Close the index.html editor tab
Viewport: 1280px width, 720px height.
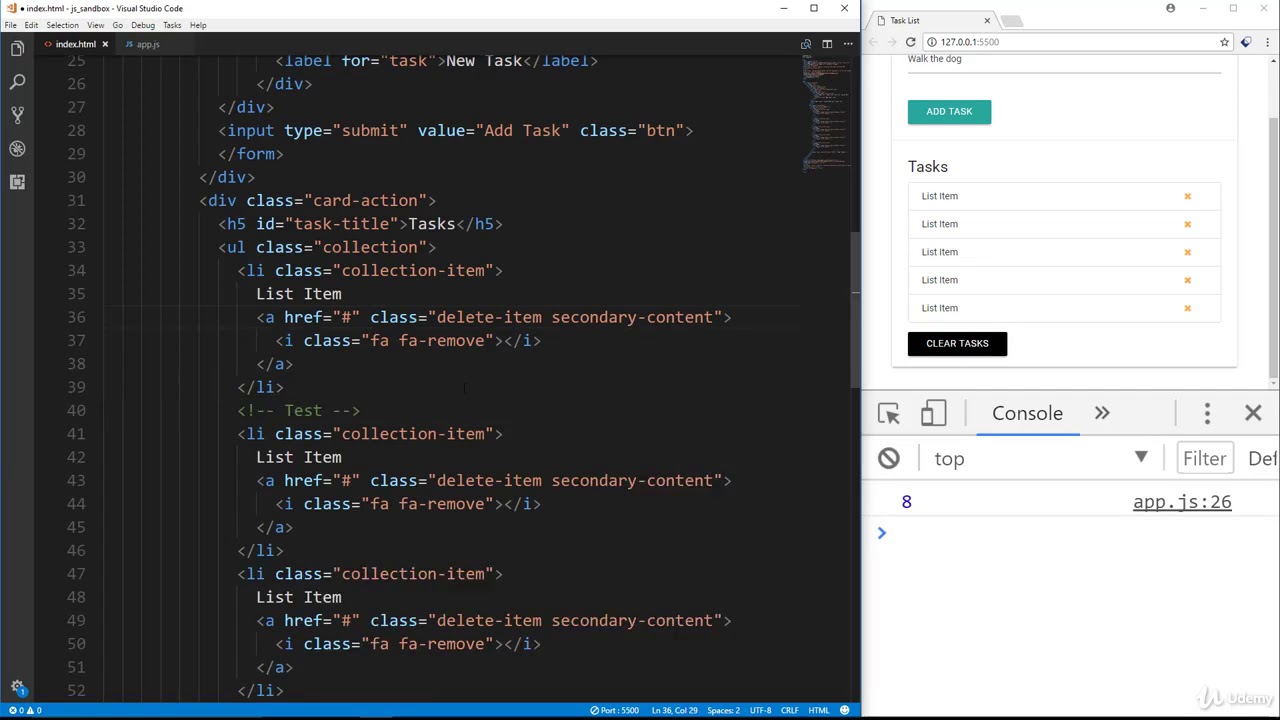click(104, 44)
